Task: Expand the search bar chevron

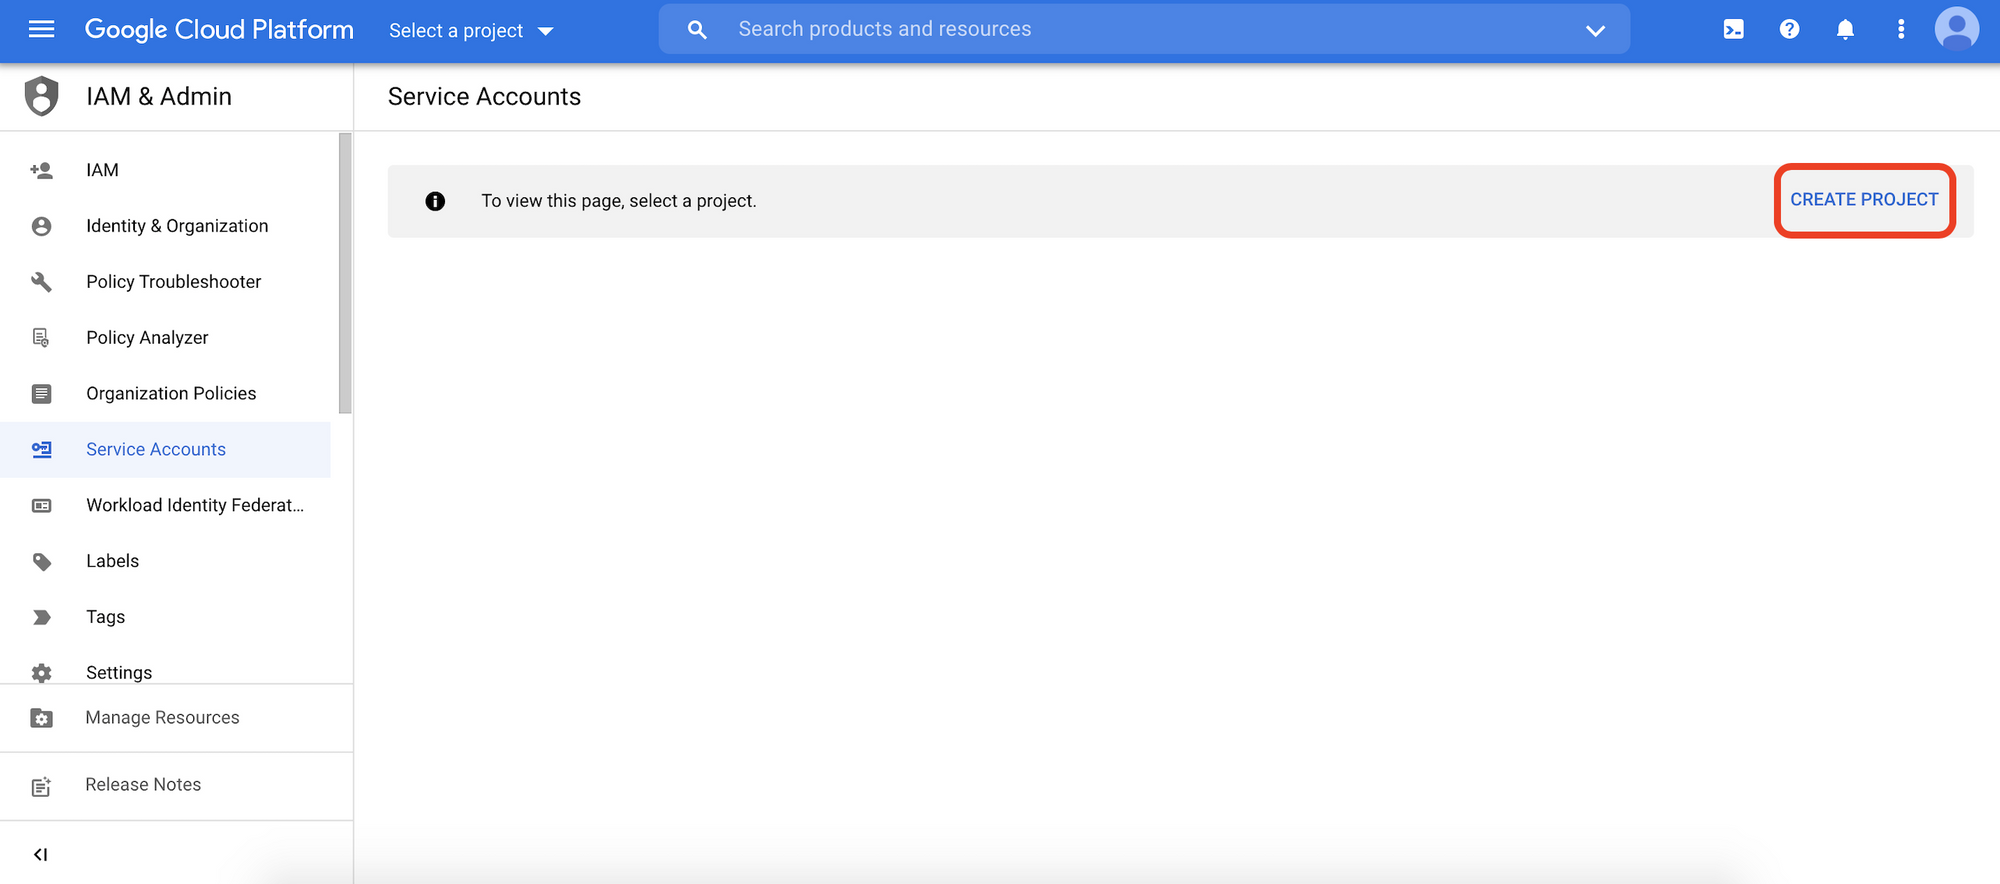Action: tap(1595, 30)
